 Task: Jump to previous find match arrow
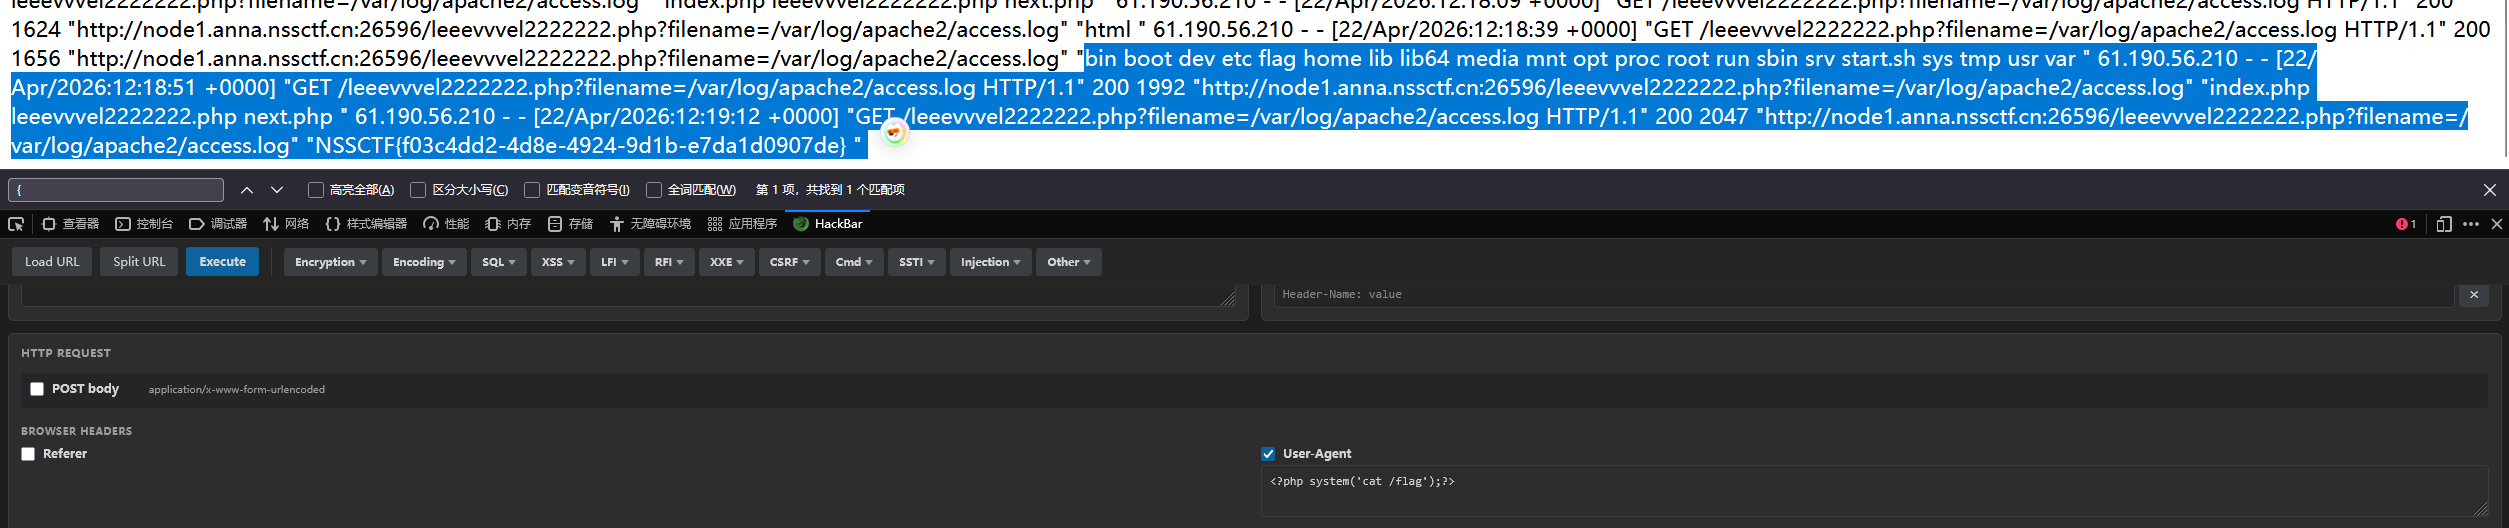pos(247,190)
